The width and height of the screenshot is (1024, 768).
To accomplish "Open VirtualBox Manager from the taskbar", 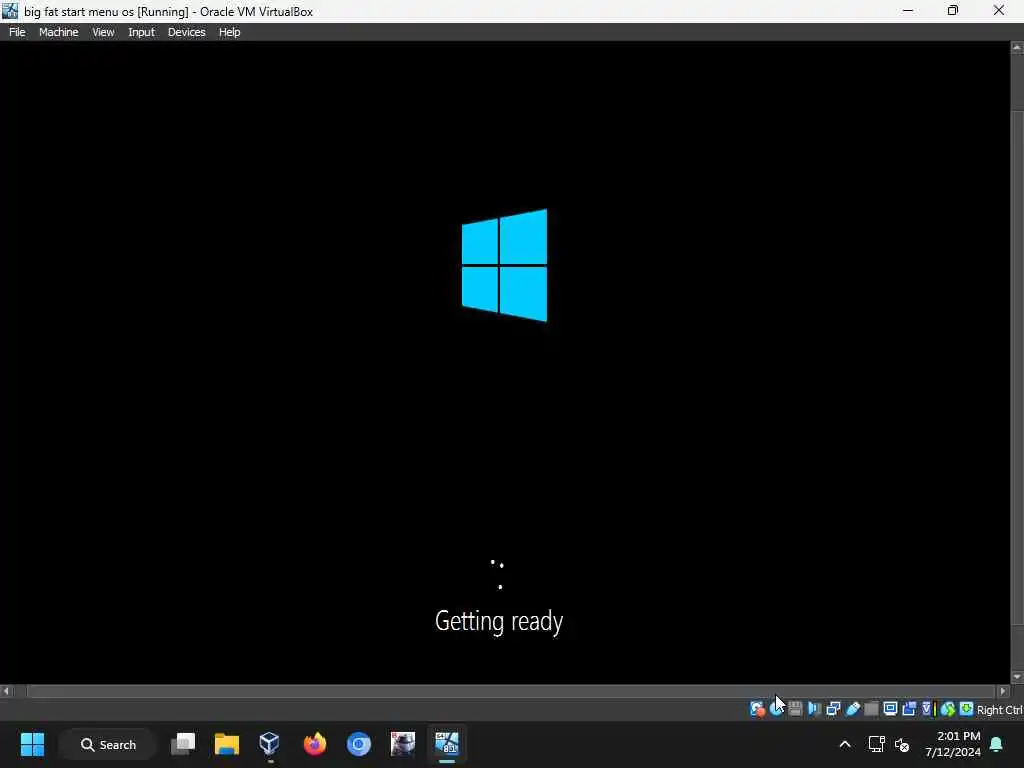I will pos(270,744).
